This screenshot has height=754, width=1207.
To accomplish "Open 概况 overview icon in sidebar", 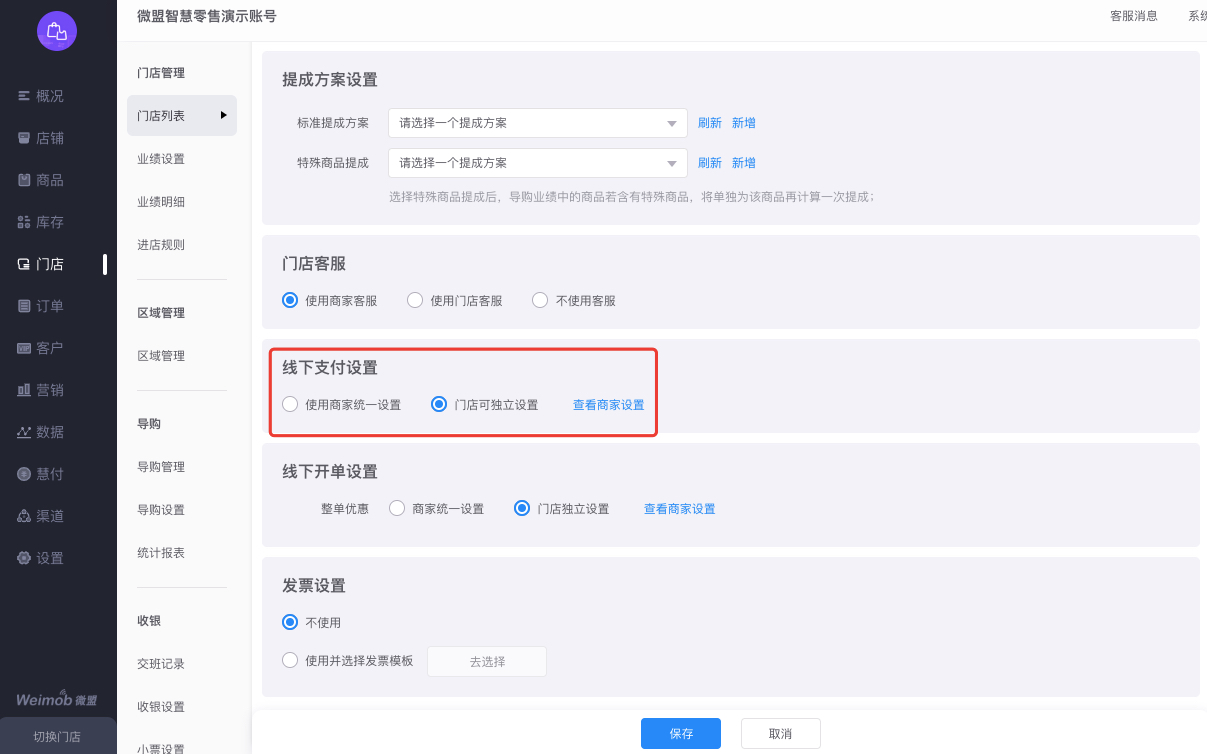I will click(24, 96).
